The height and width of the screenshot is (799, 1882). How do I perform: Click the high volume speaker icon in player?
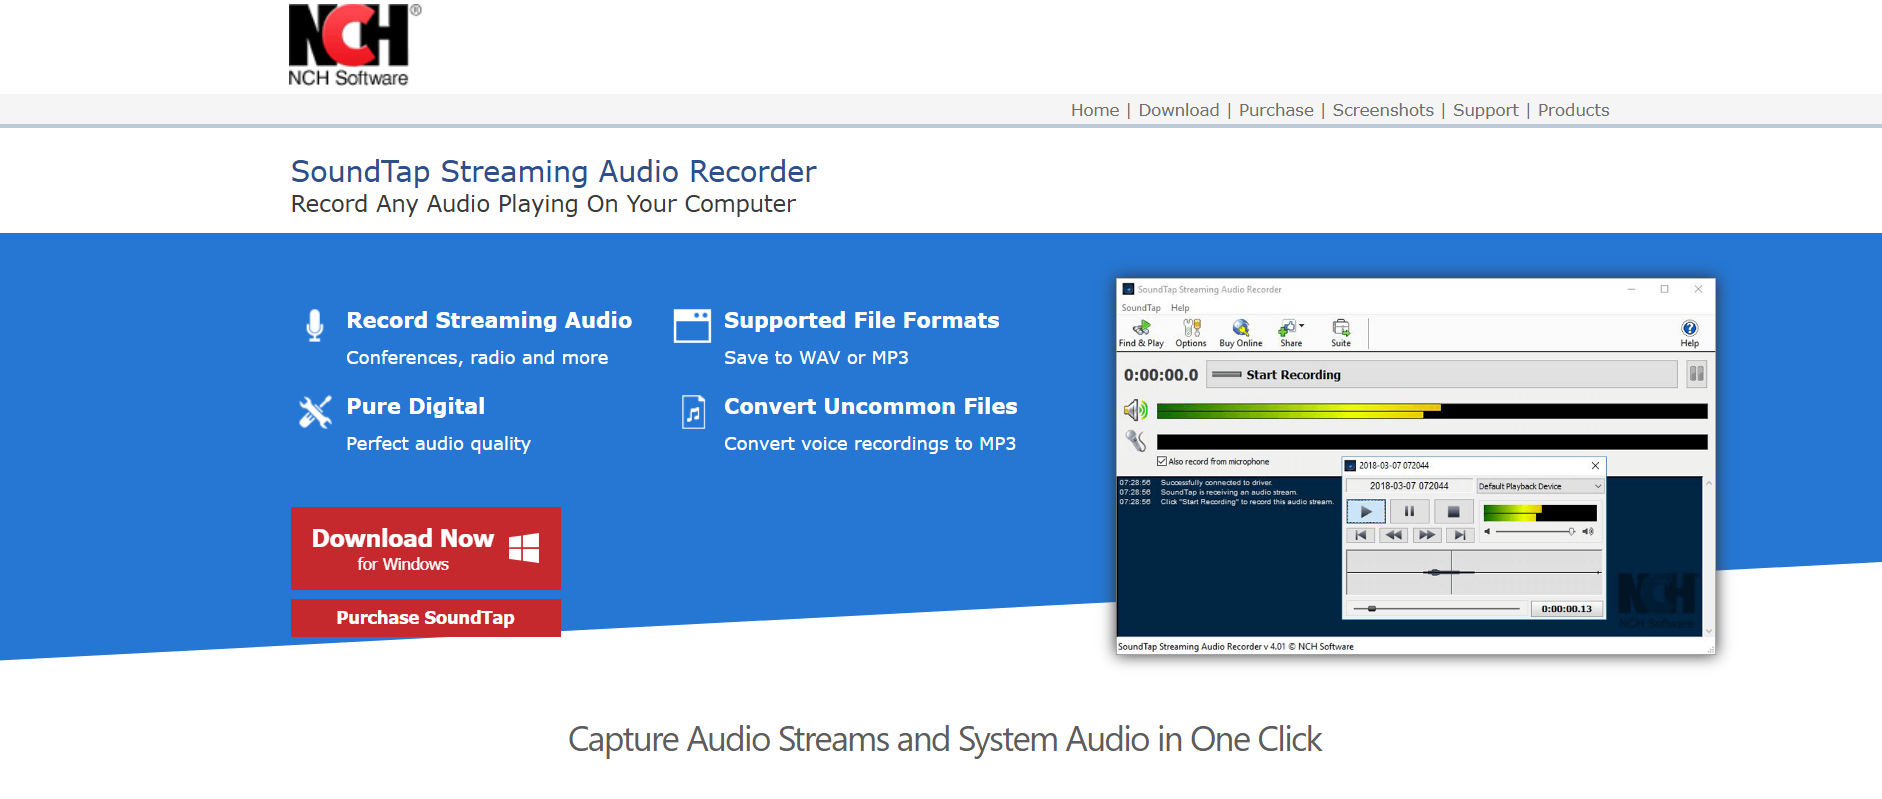1588,532
